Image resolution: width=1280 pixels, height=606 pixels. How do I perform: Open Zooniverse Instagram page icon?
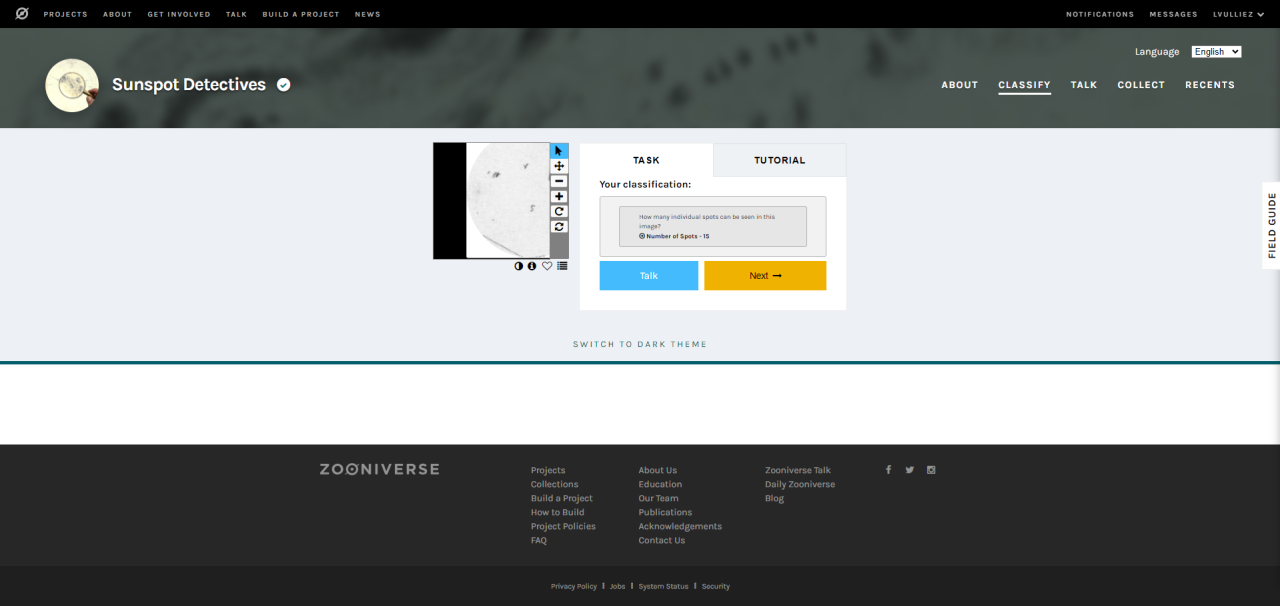pos(931,470)
